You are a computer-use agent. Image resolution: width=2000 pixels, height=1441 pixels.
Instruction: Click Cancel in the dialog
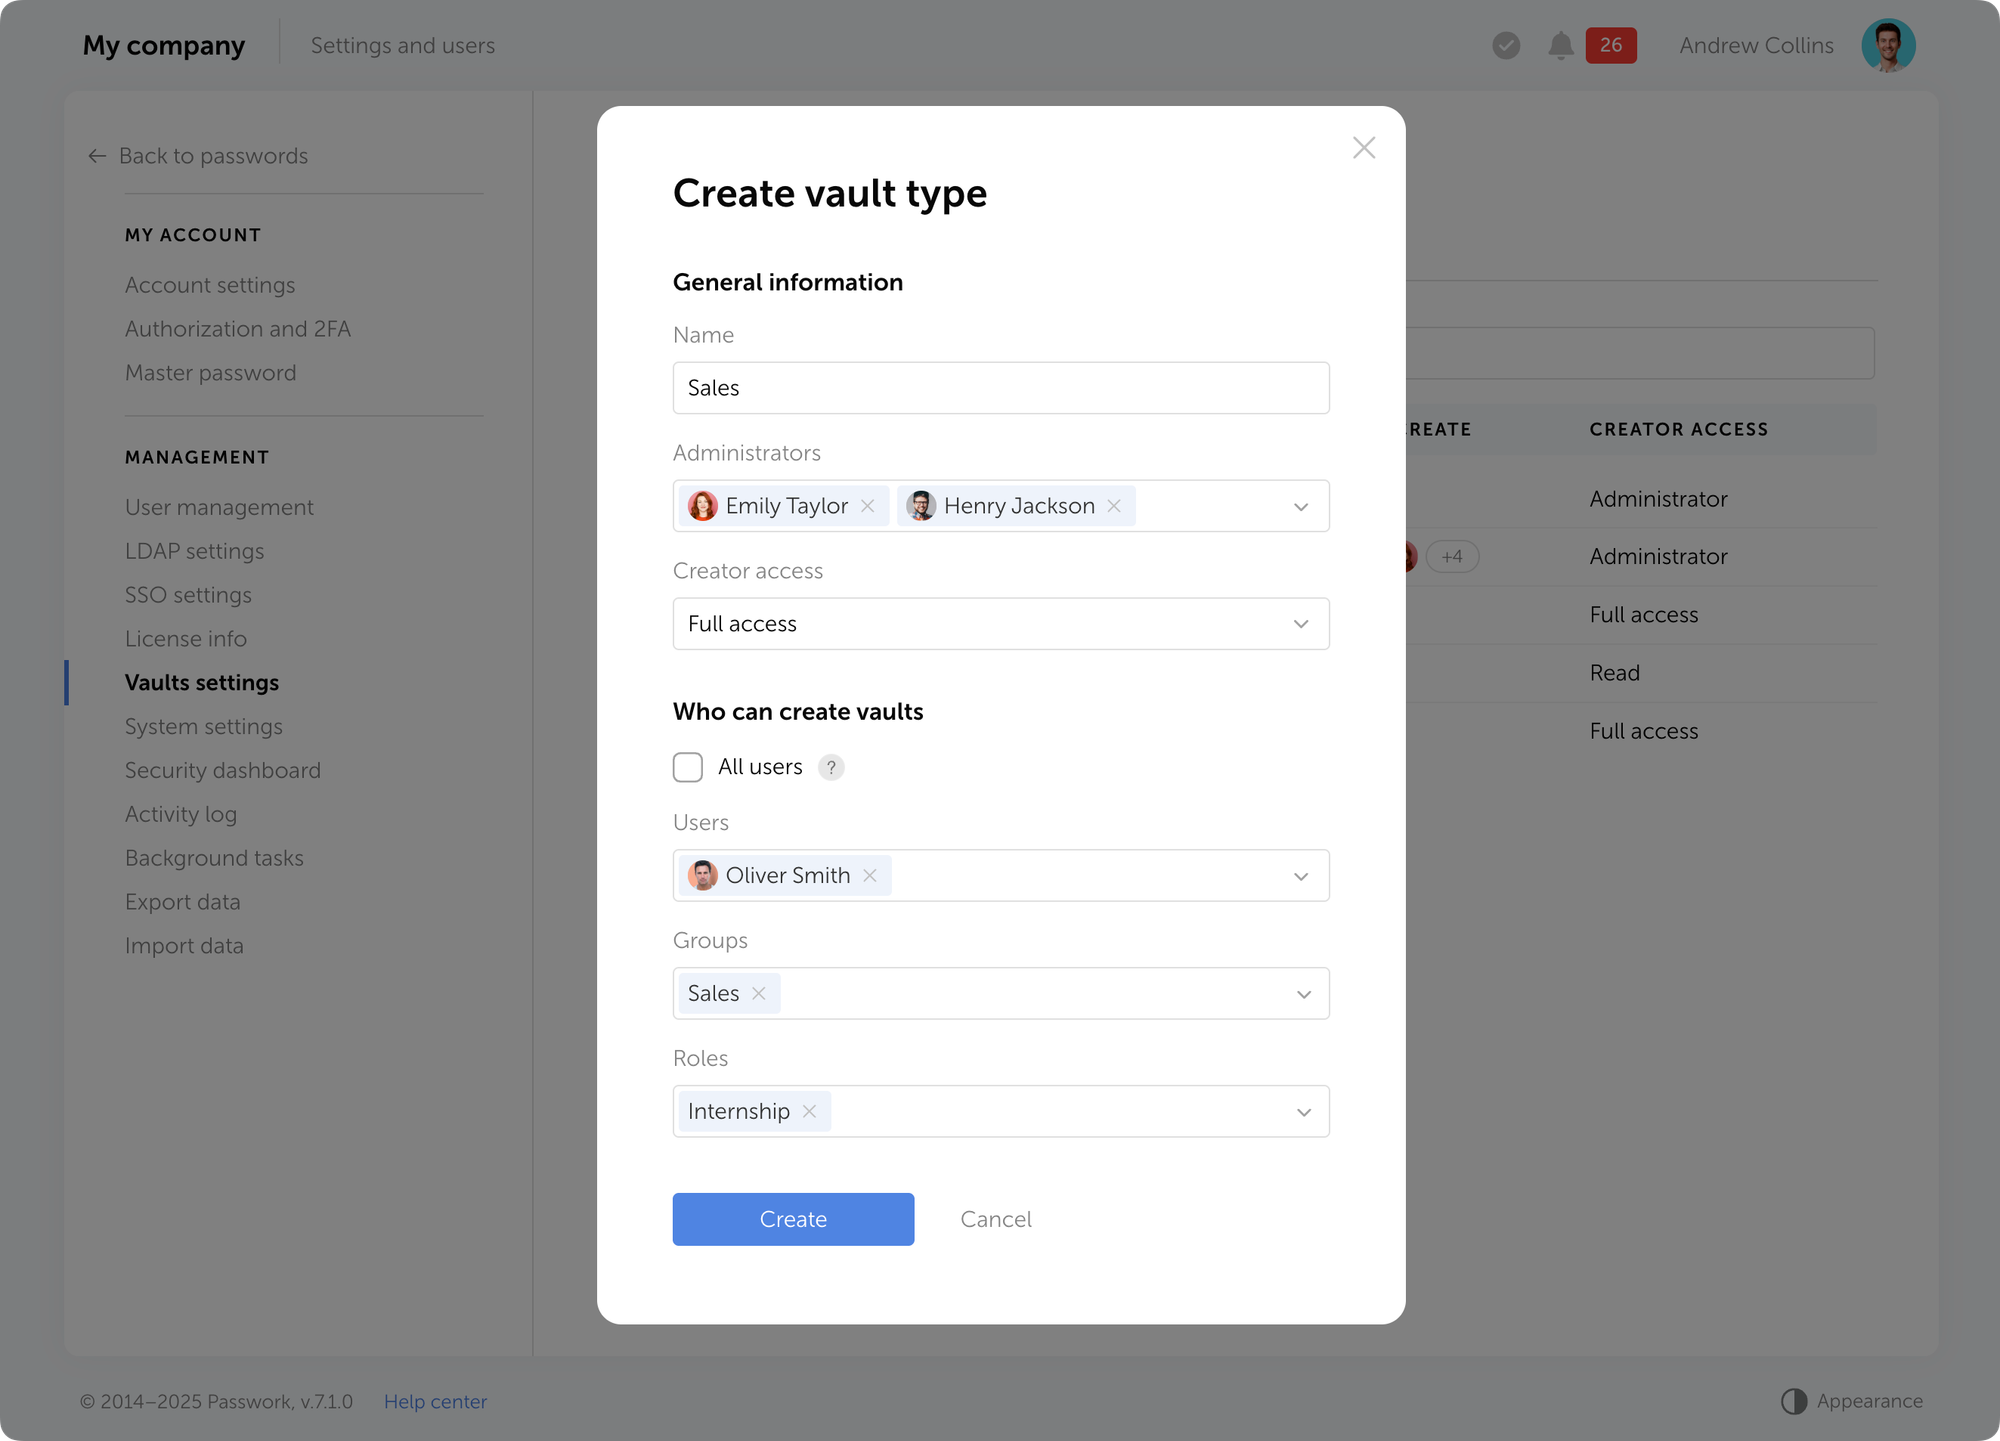pyautogui.click(x=995, y=1219)
